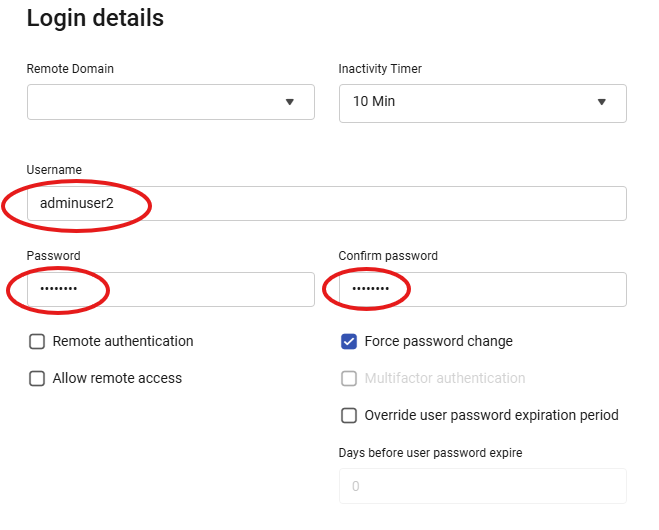
Task: Click the Confirm password label text
Action: (388, 256)
